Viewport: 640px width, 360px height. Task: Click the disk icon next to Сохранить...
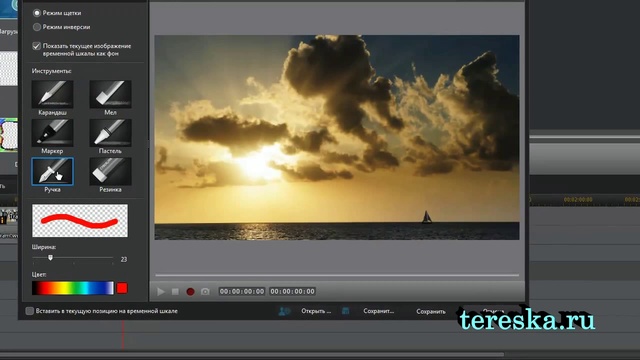coord(345,311)
